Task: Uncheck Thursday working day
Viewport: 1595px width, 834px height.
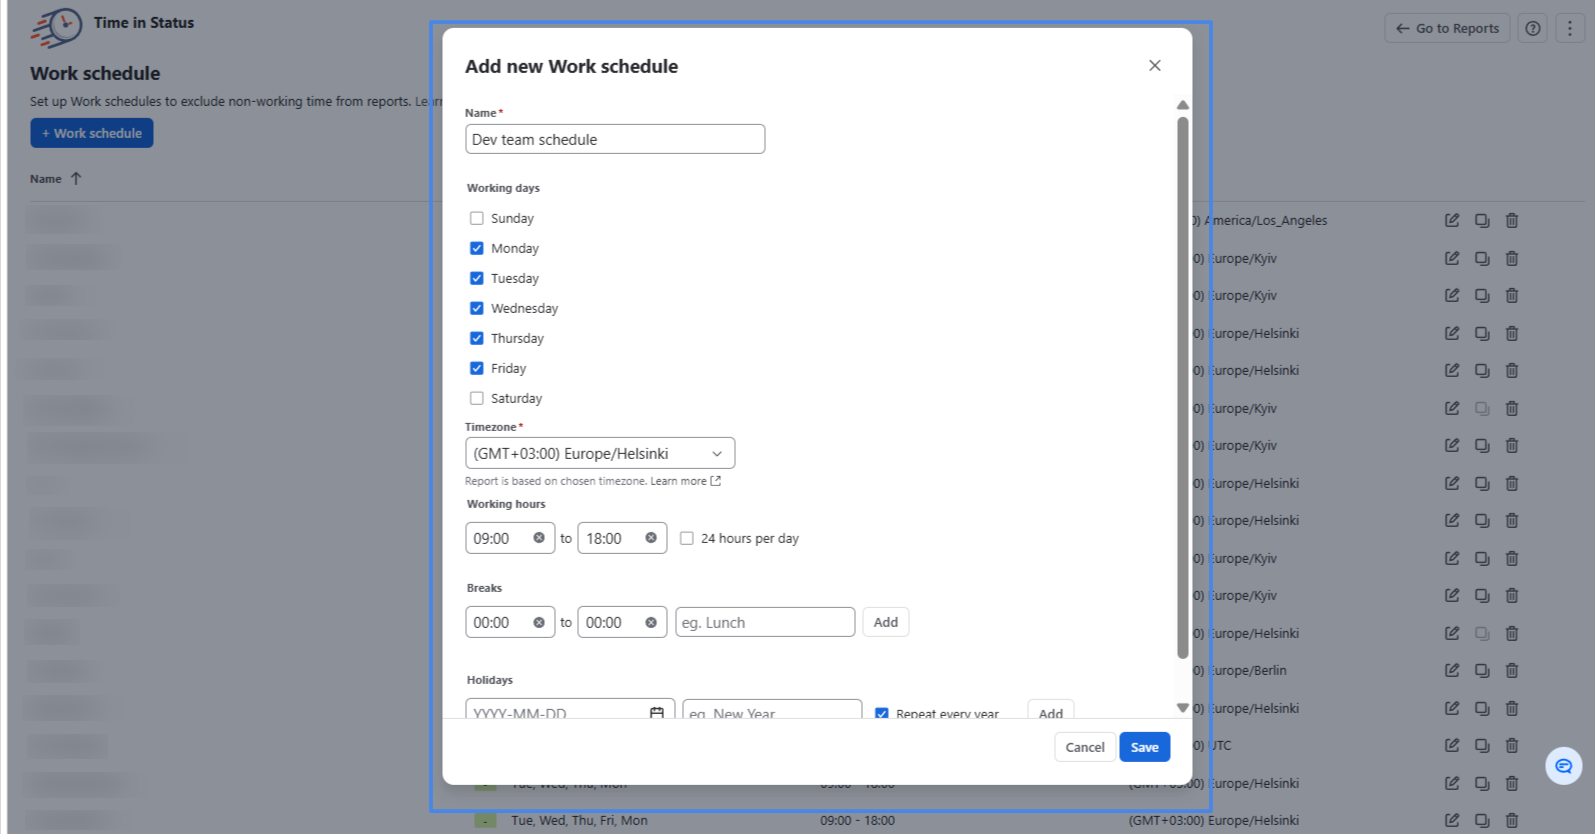Action: [x=477, y=338]
